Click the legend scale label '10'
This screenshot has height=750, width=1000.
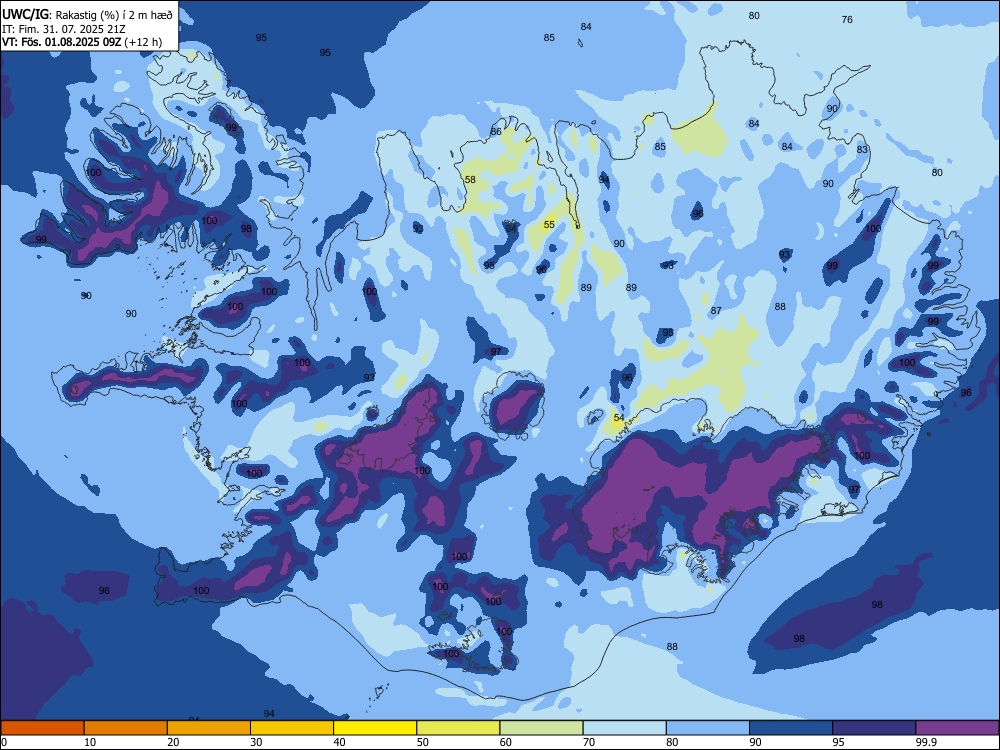(x=90, y=742)
